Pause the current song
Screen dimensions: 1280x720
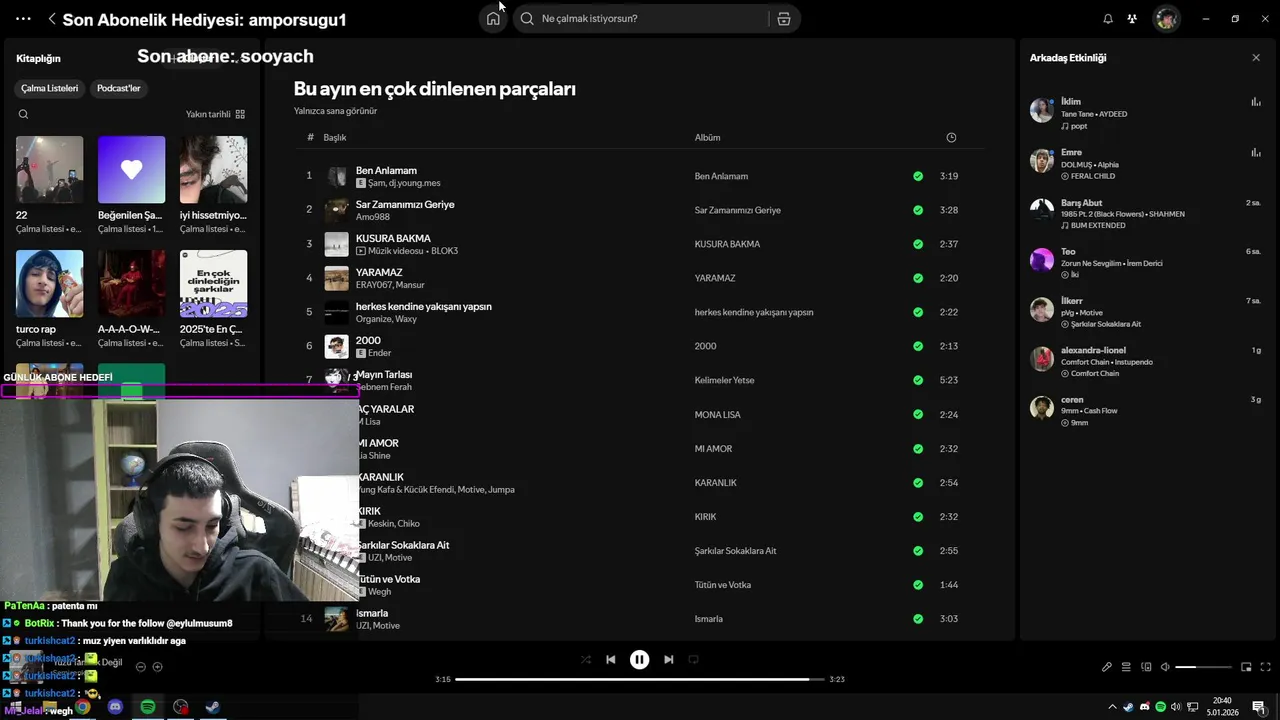pos(640,659)
